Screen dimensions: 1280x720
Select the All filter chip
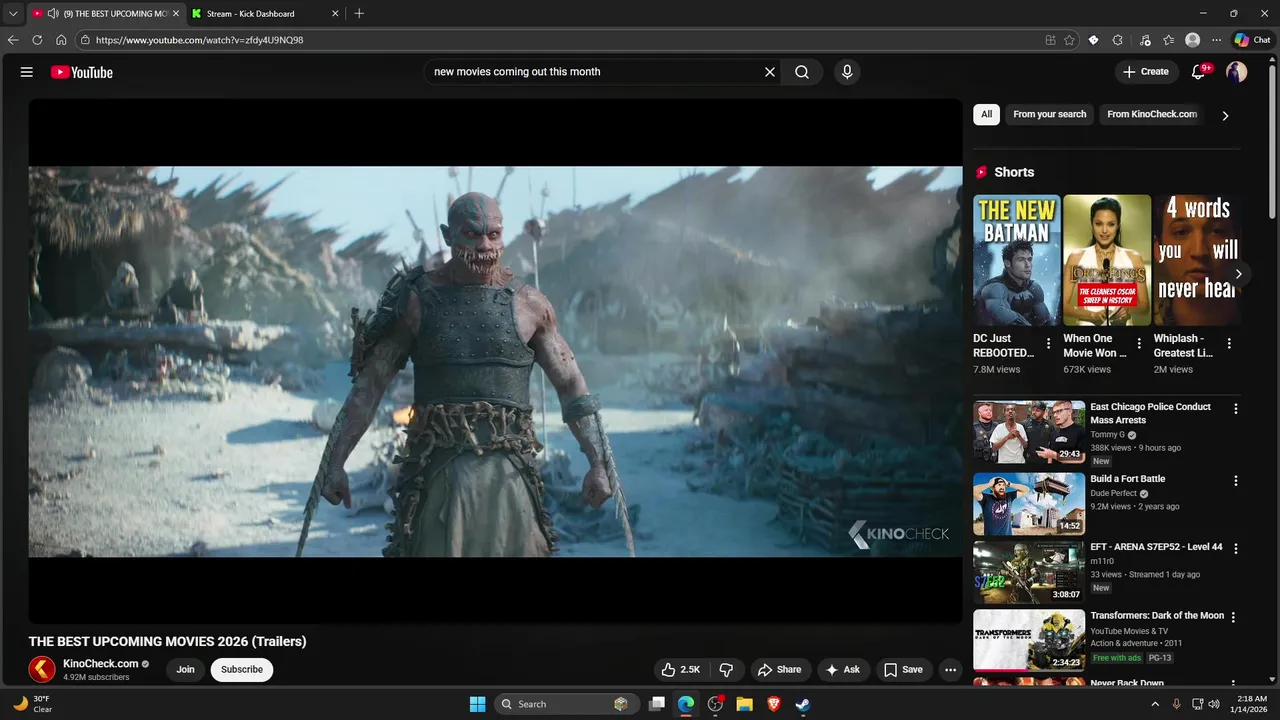[x=986, y=114]
